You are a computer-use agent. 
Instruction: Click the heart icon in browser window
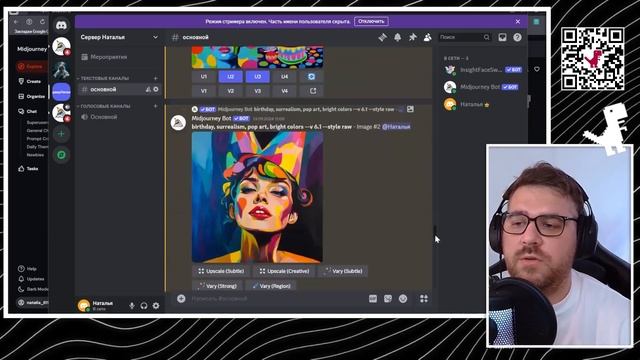click(537, 69)
